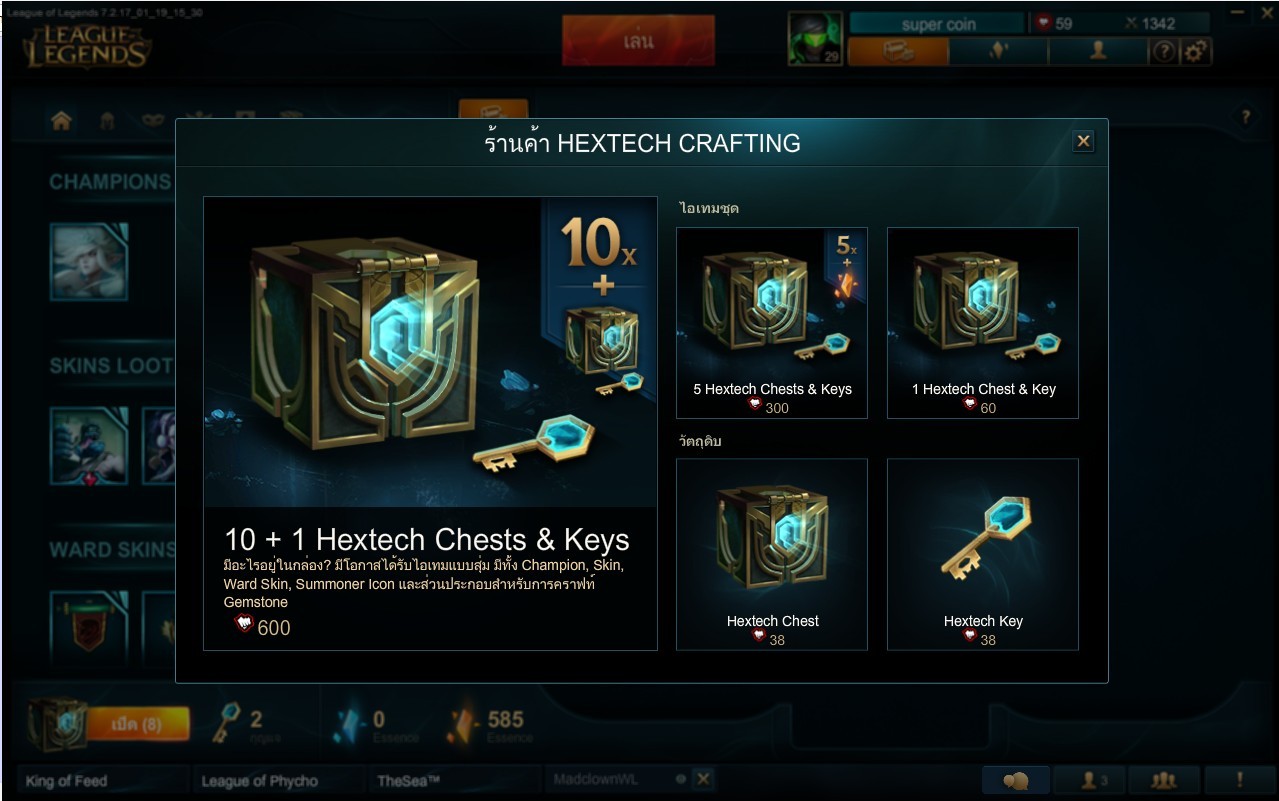Select the 5 Hextech Chests & Keys bundle
1279x801 pixels.
[772, 323]
